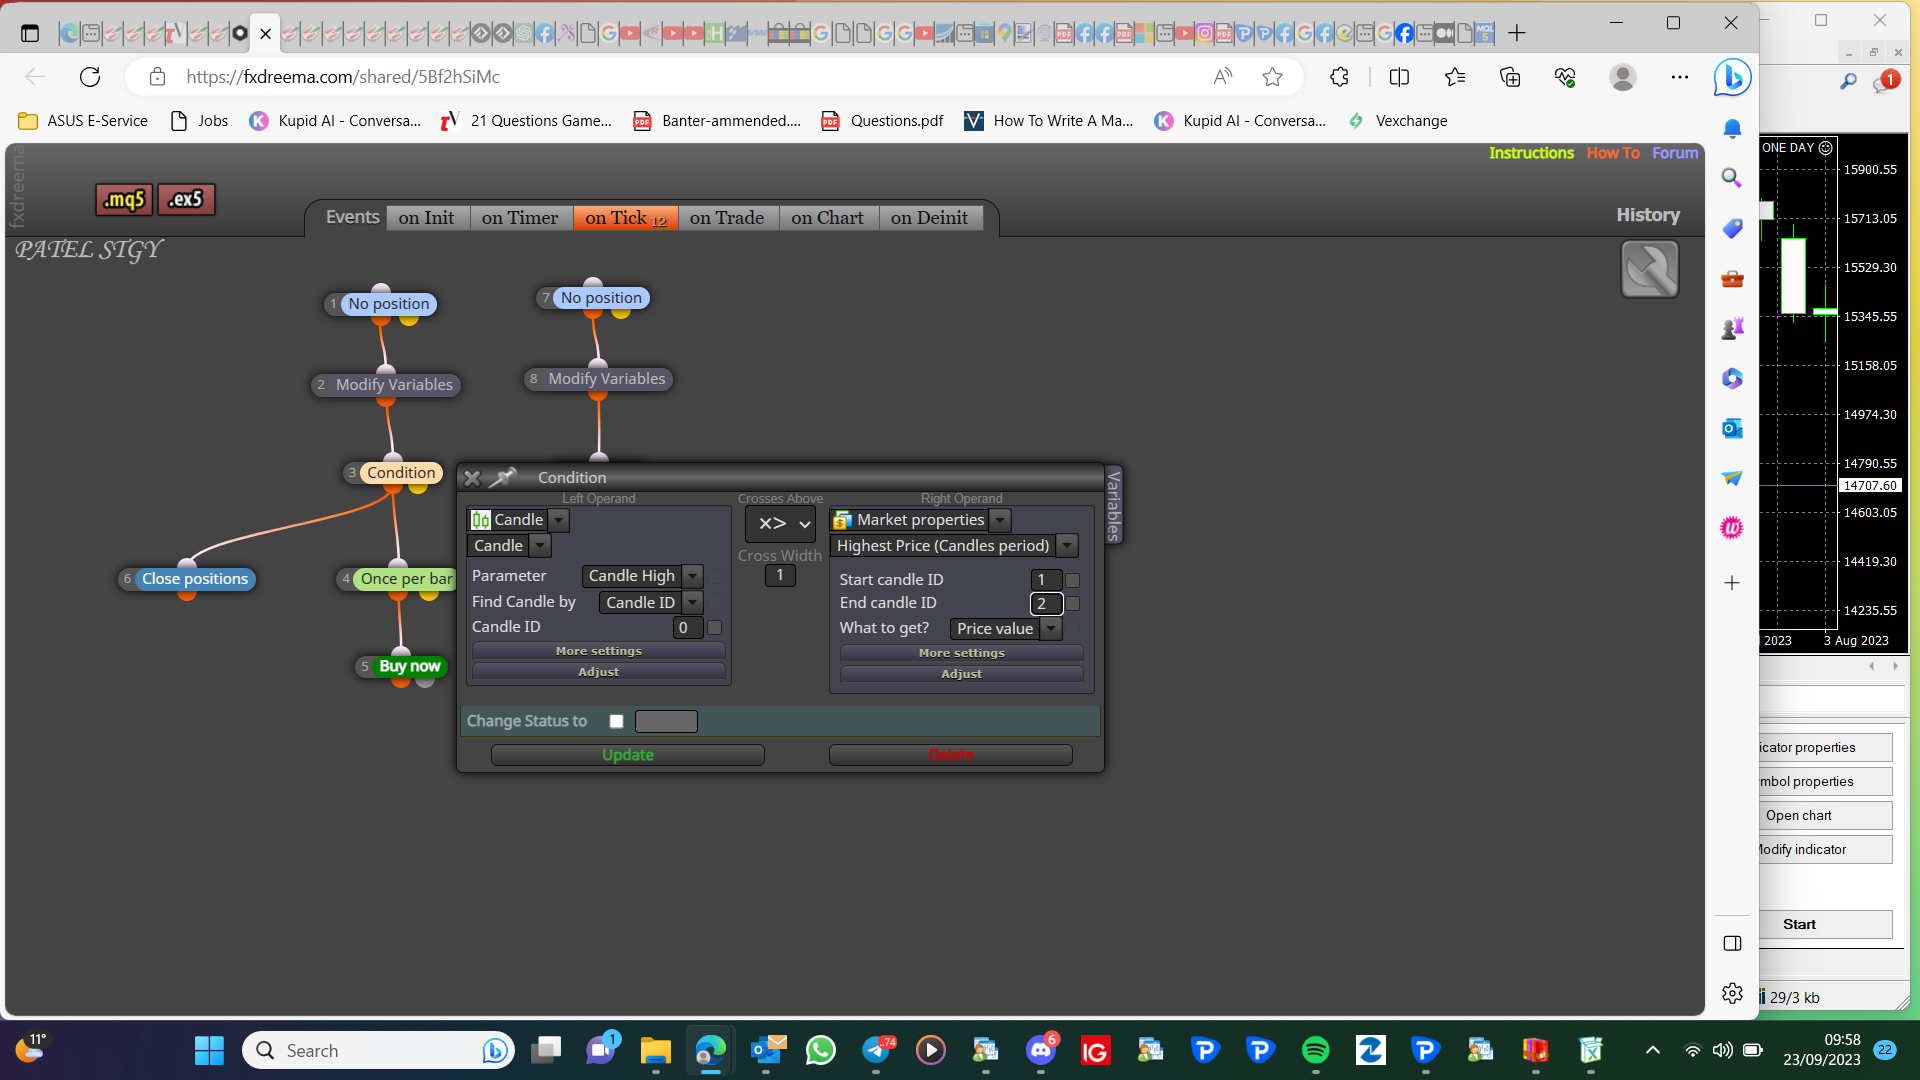1920x1080 pixels.
Task: Toggle the Change Status to checkbox
Action: [616, 721]
